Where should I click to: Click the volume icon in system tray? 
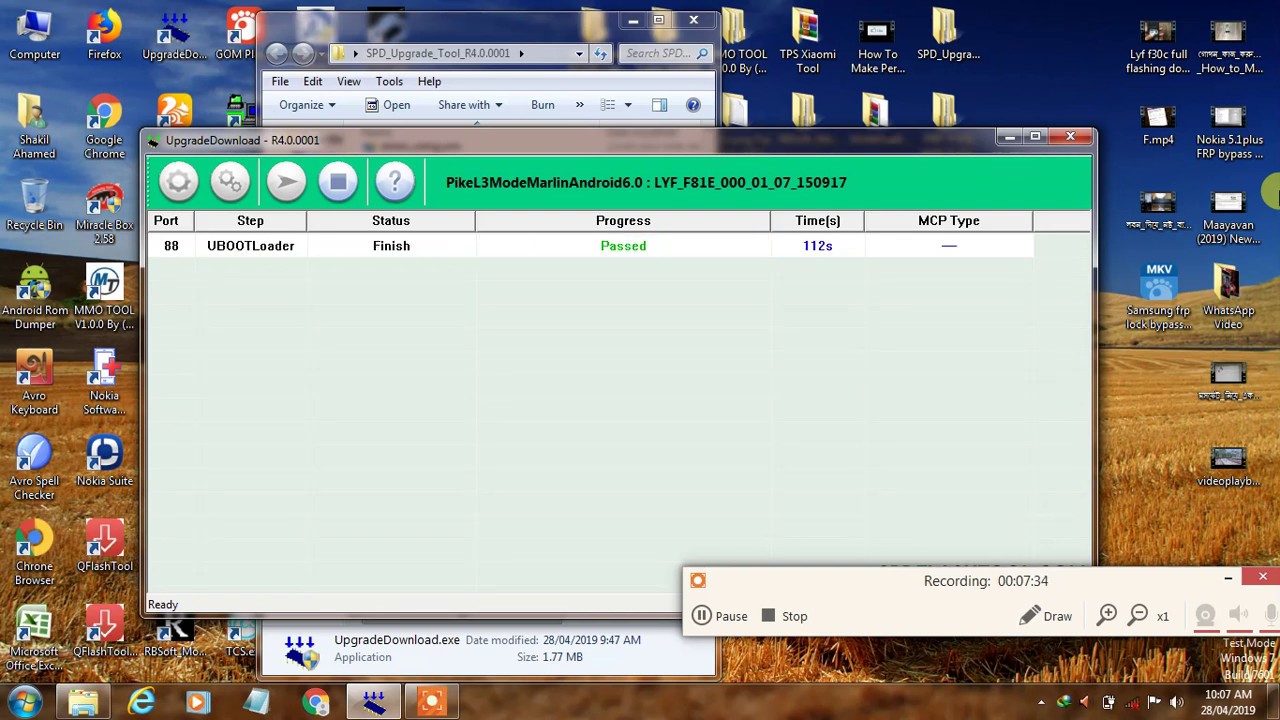(1177, 702)
